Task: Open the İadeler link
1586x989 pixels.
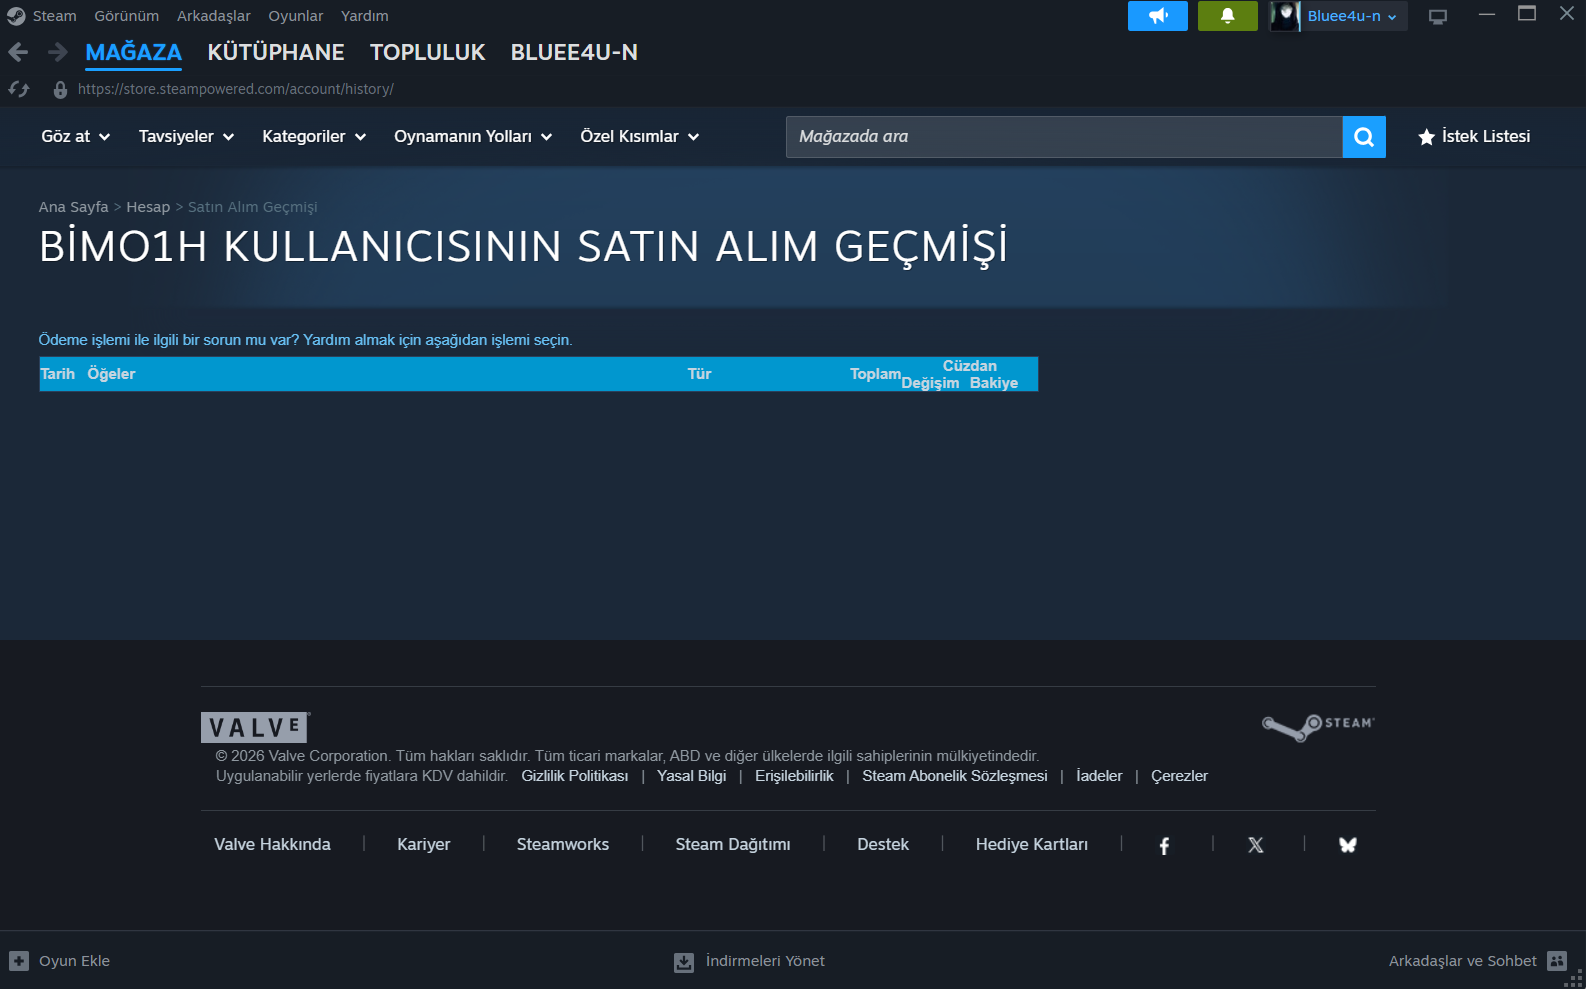Action: pyautogui.click(x=1099, y=776)
